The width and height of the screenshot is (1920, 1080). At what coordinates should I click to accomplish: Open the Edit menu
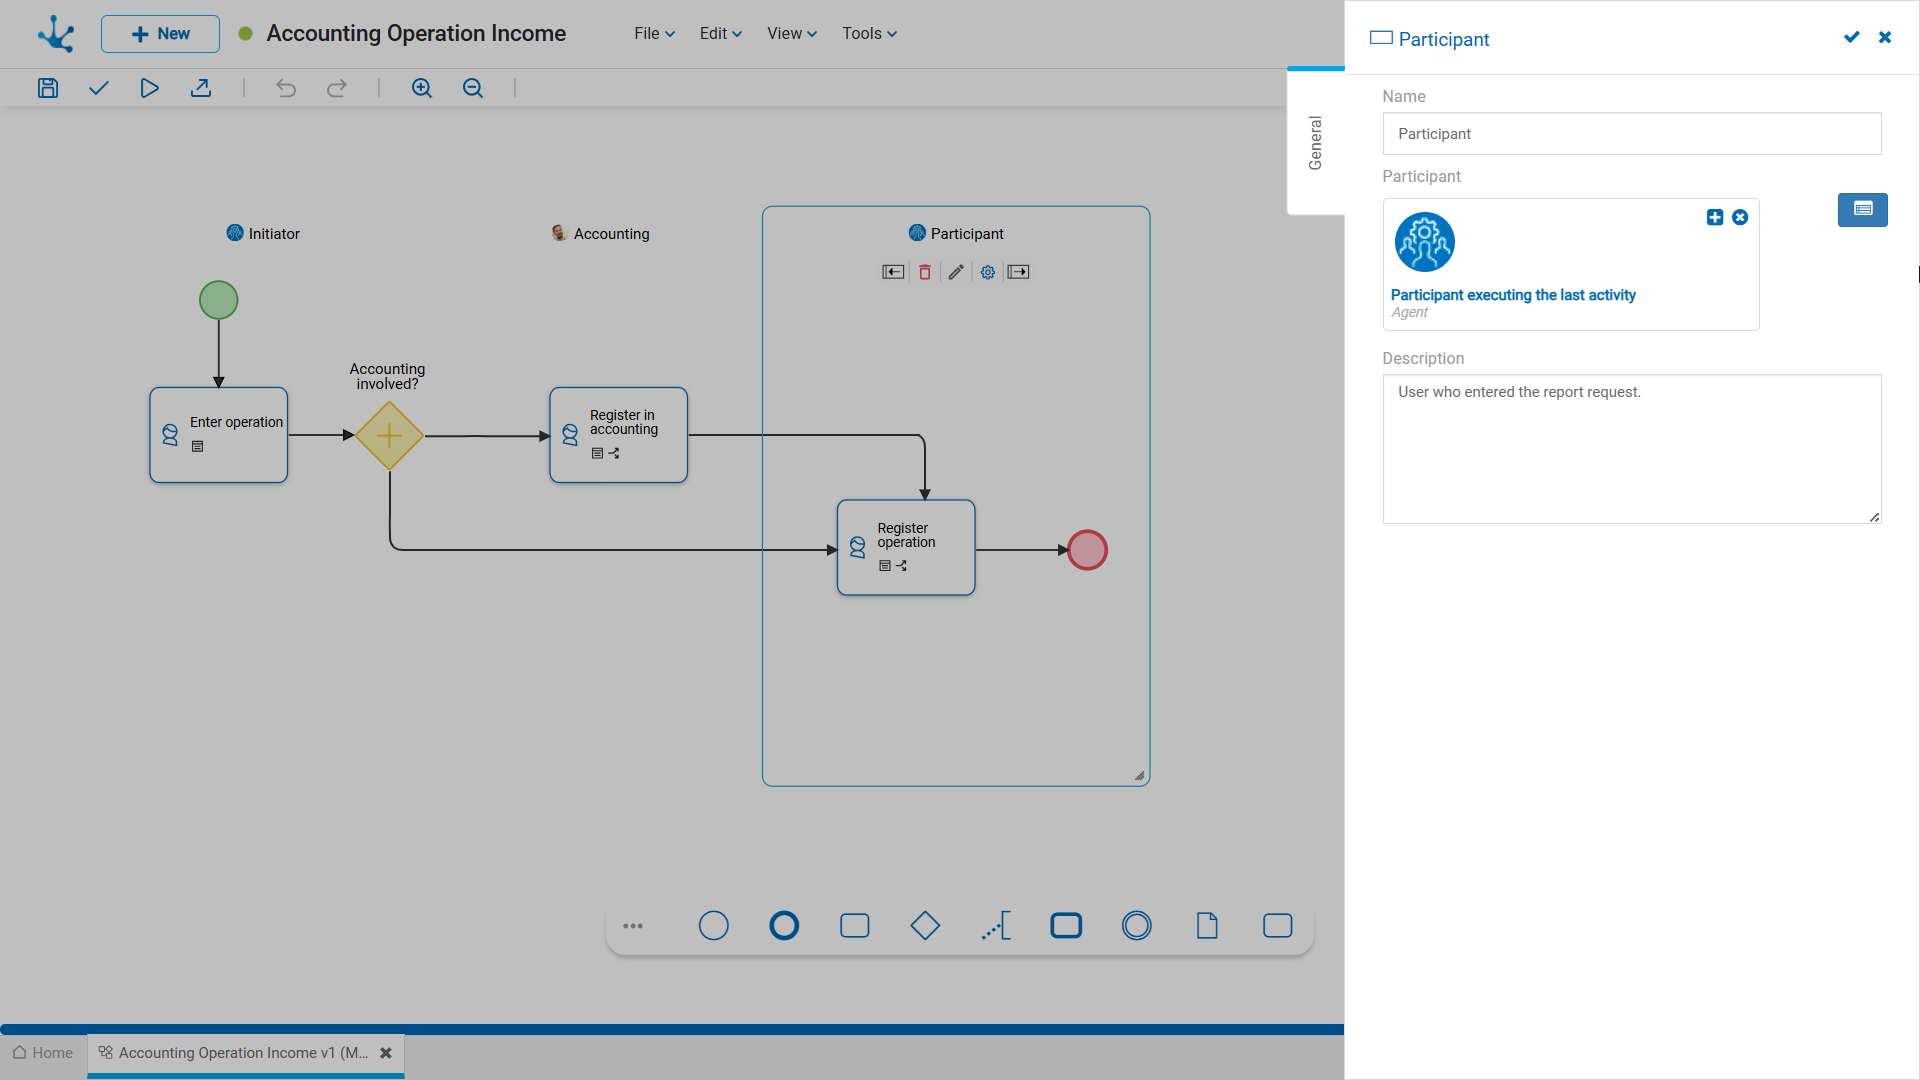point(721,34)
